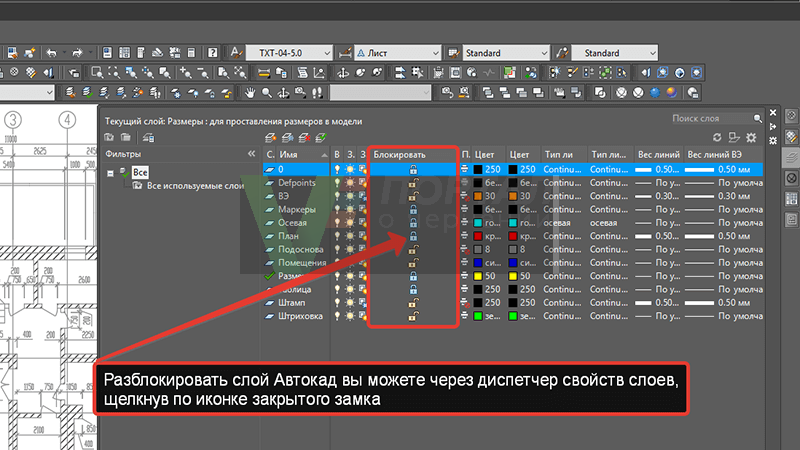Open the layer manager Settings gear

[751, 138]
